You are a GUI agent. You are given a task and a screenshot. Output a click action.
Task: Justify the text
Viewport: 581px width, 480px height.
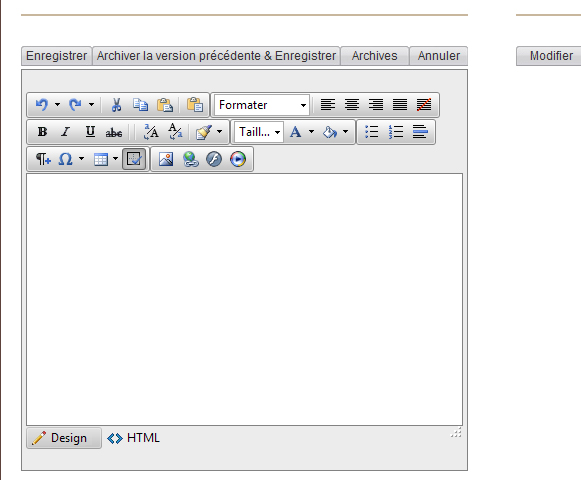coord(400,105)
